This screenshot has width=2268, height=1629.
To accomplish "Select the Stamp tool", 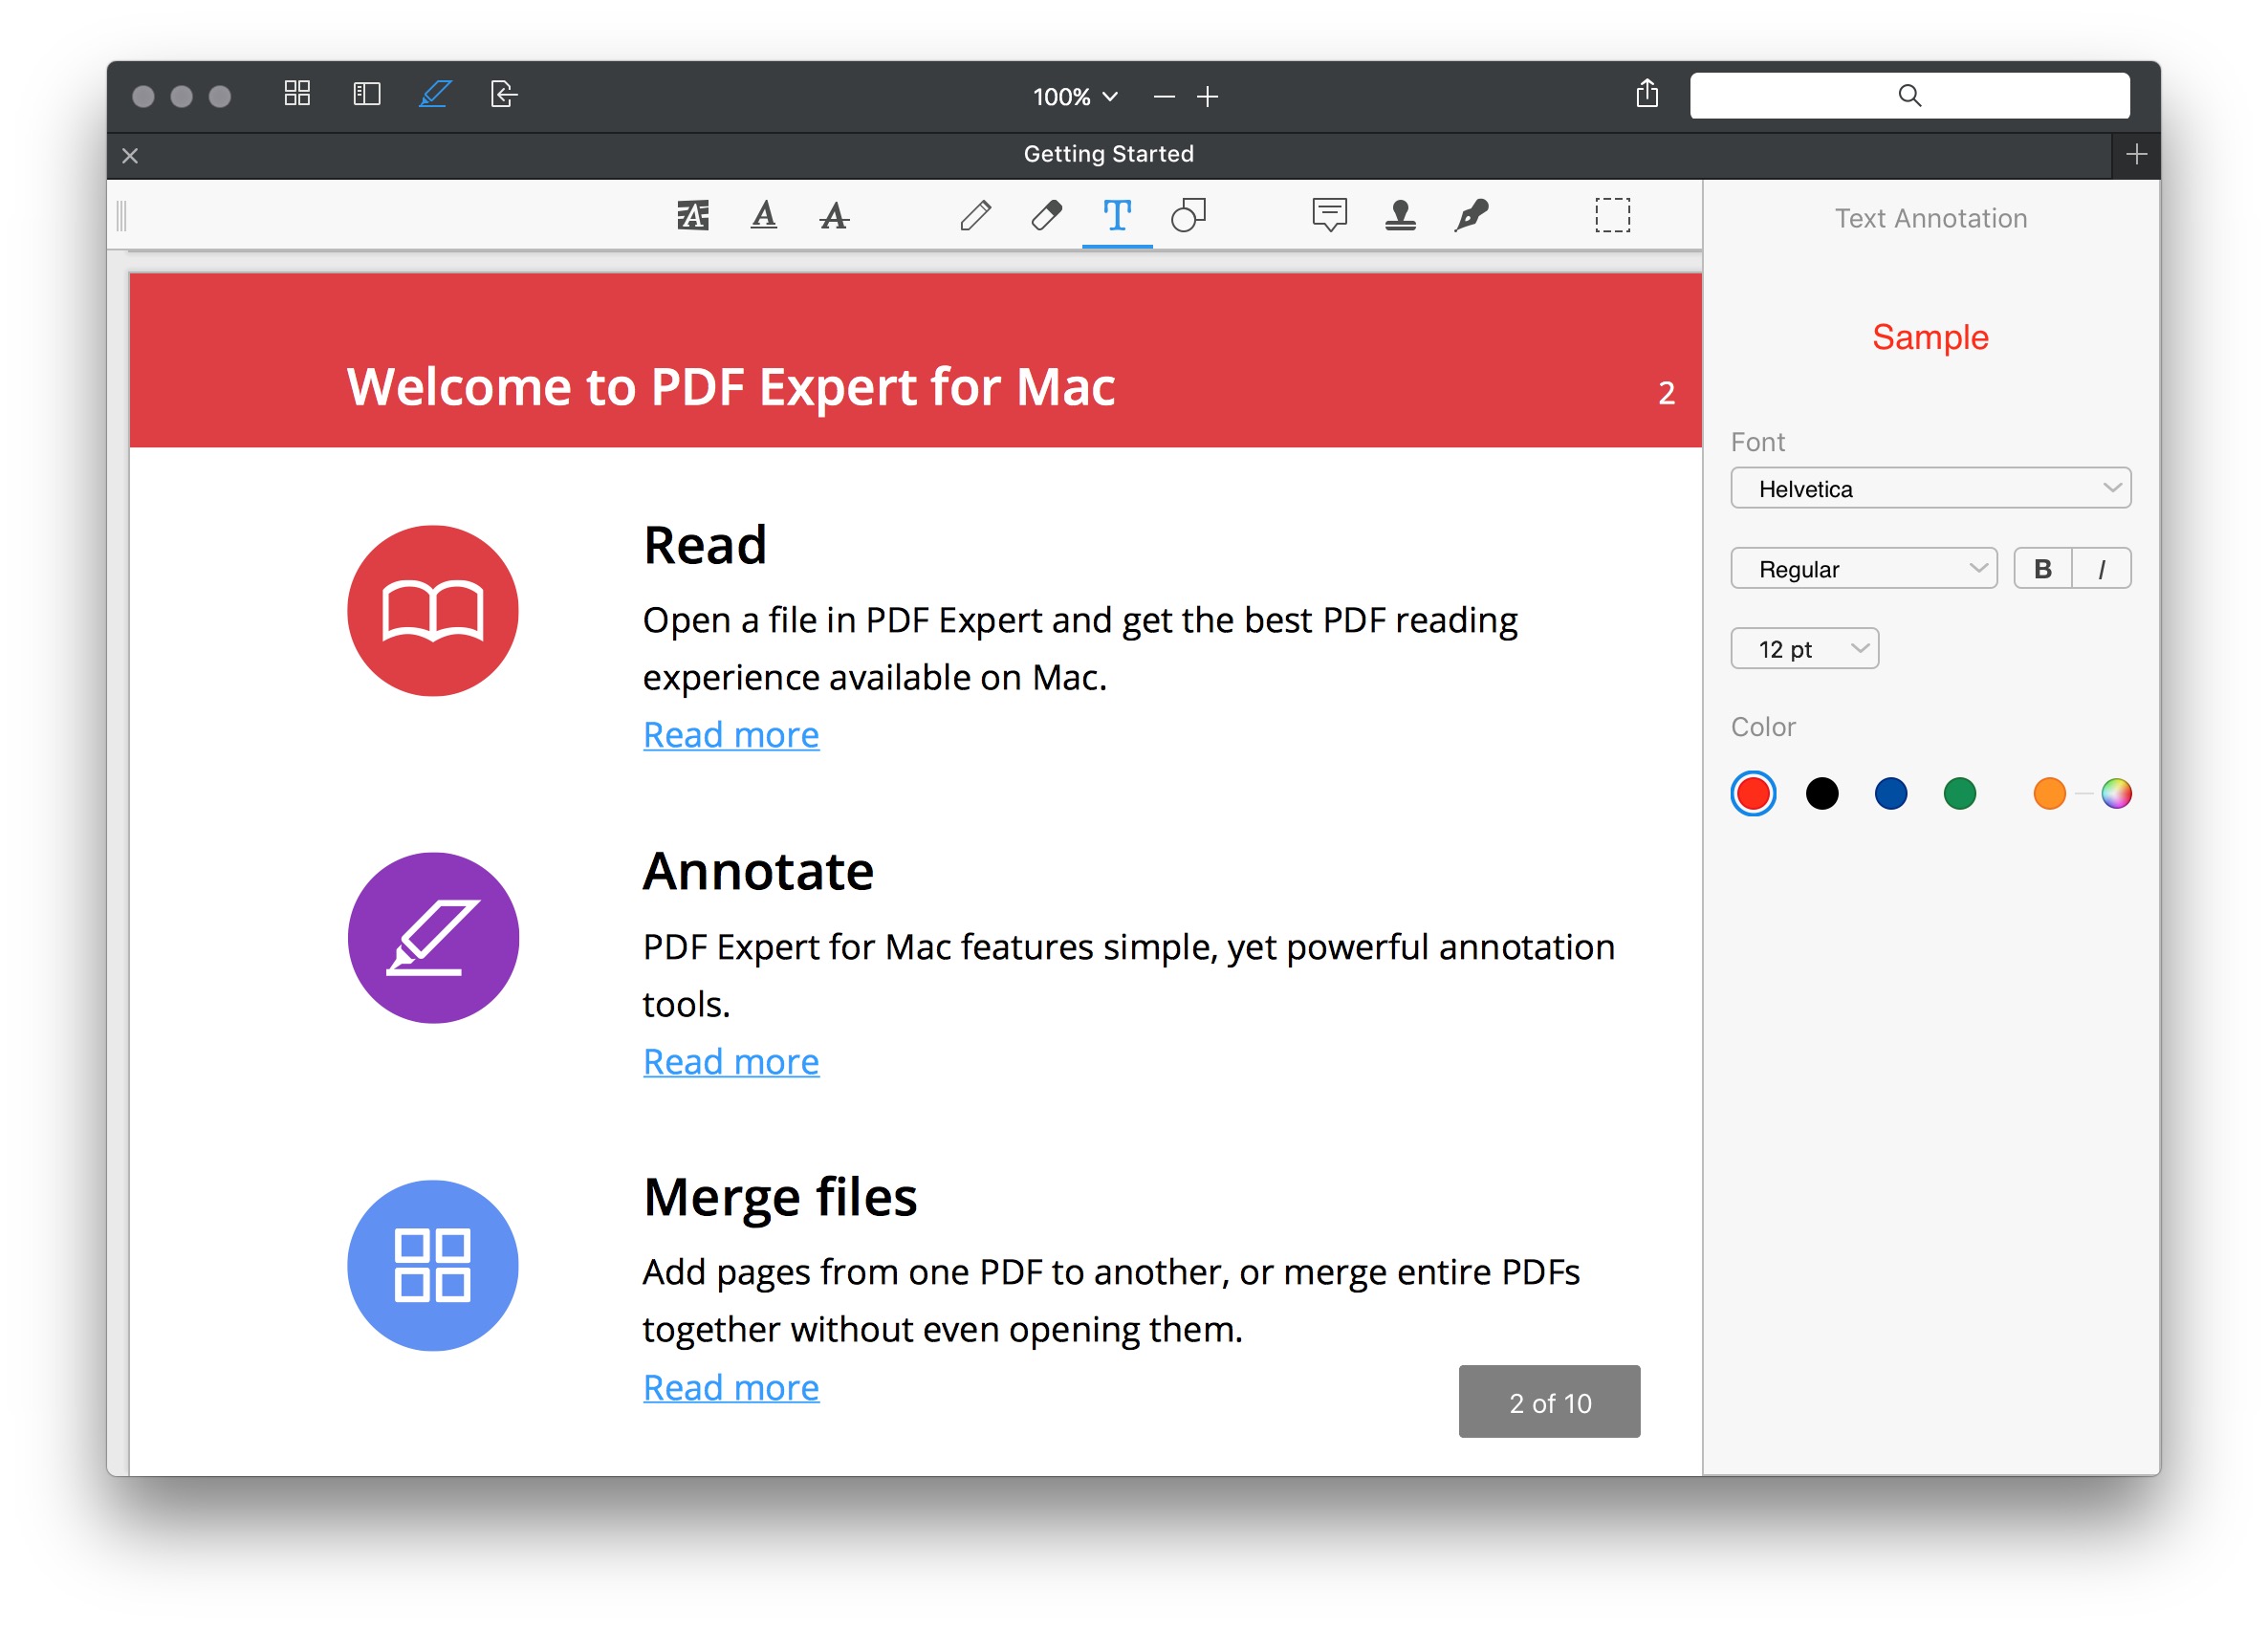I will tap(1400, 215).
